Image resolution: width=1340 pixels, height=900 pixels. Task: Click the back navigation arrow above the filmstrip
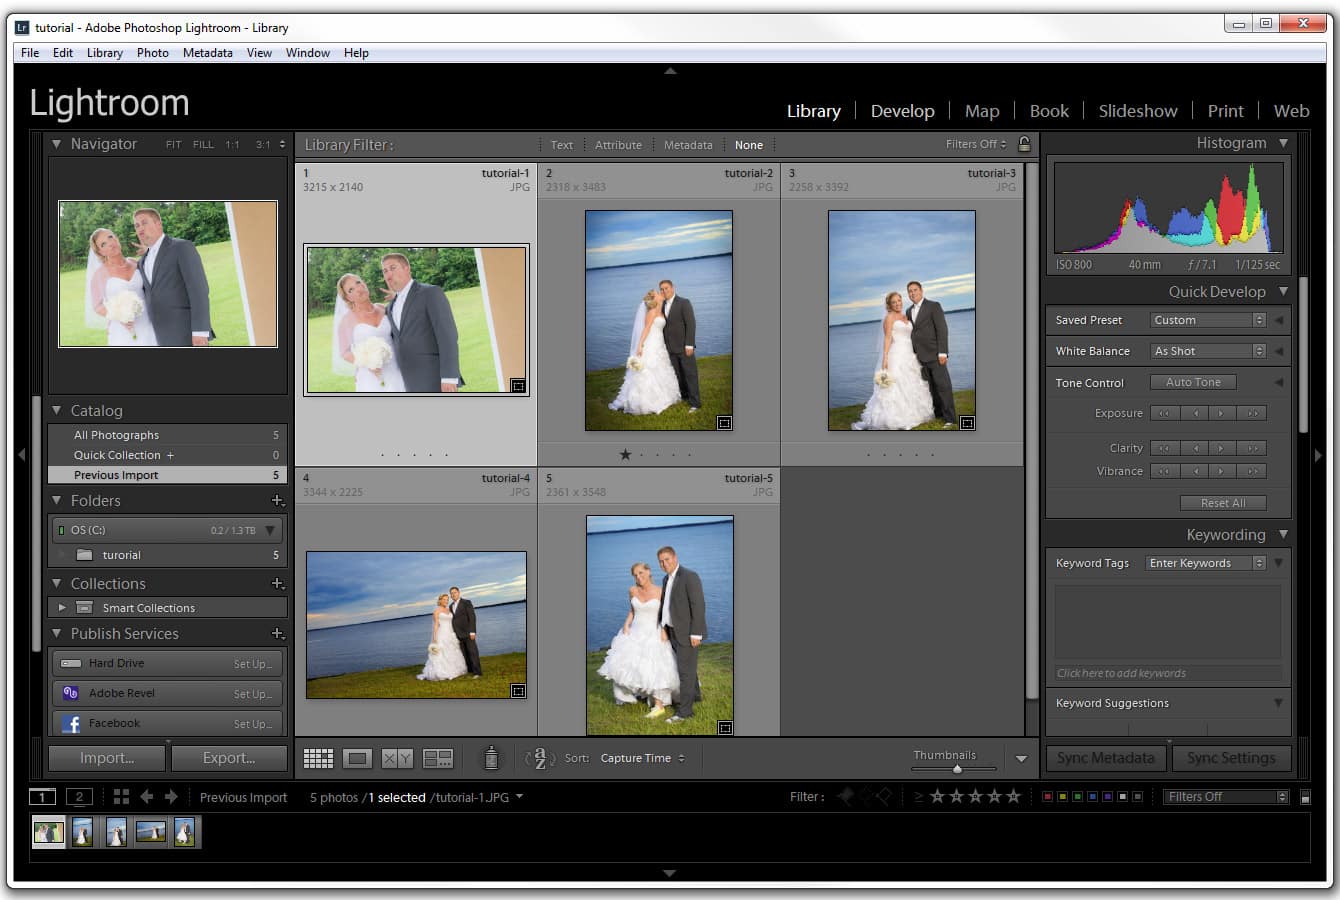click(x=148, y=796)
